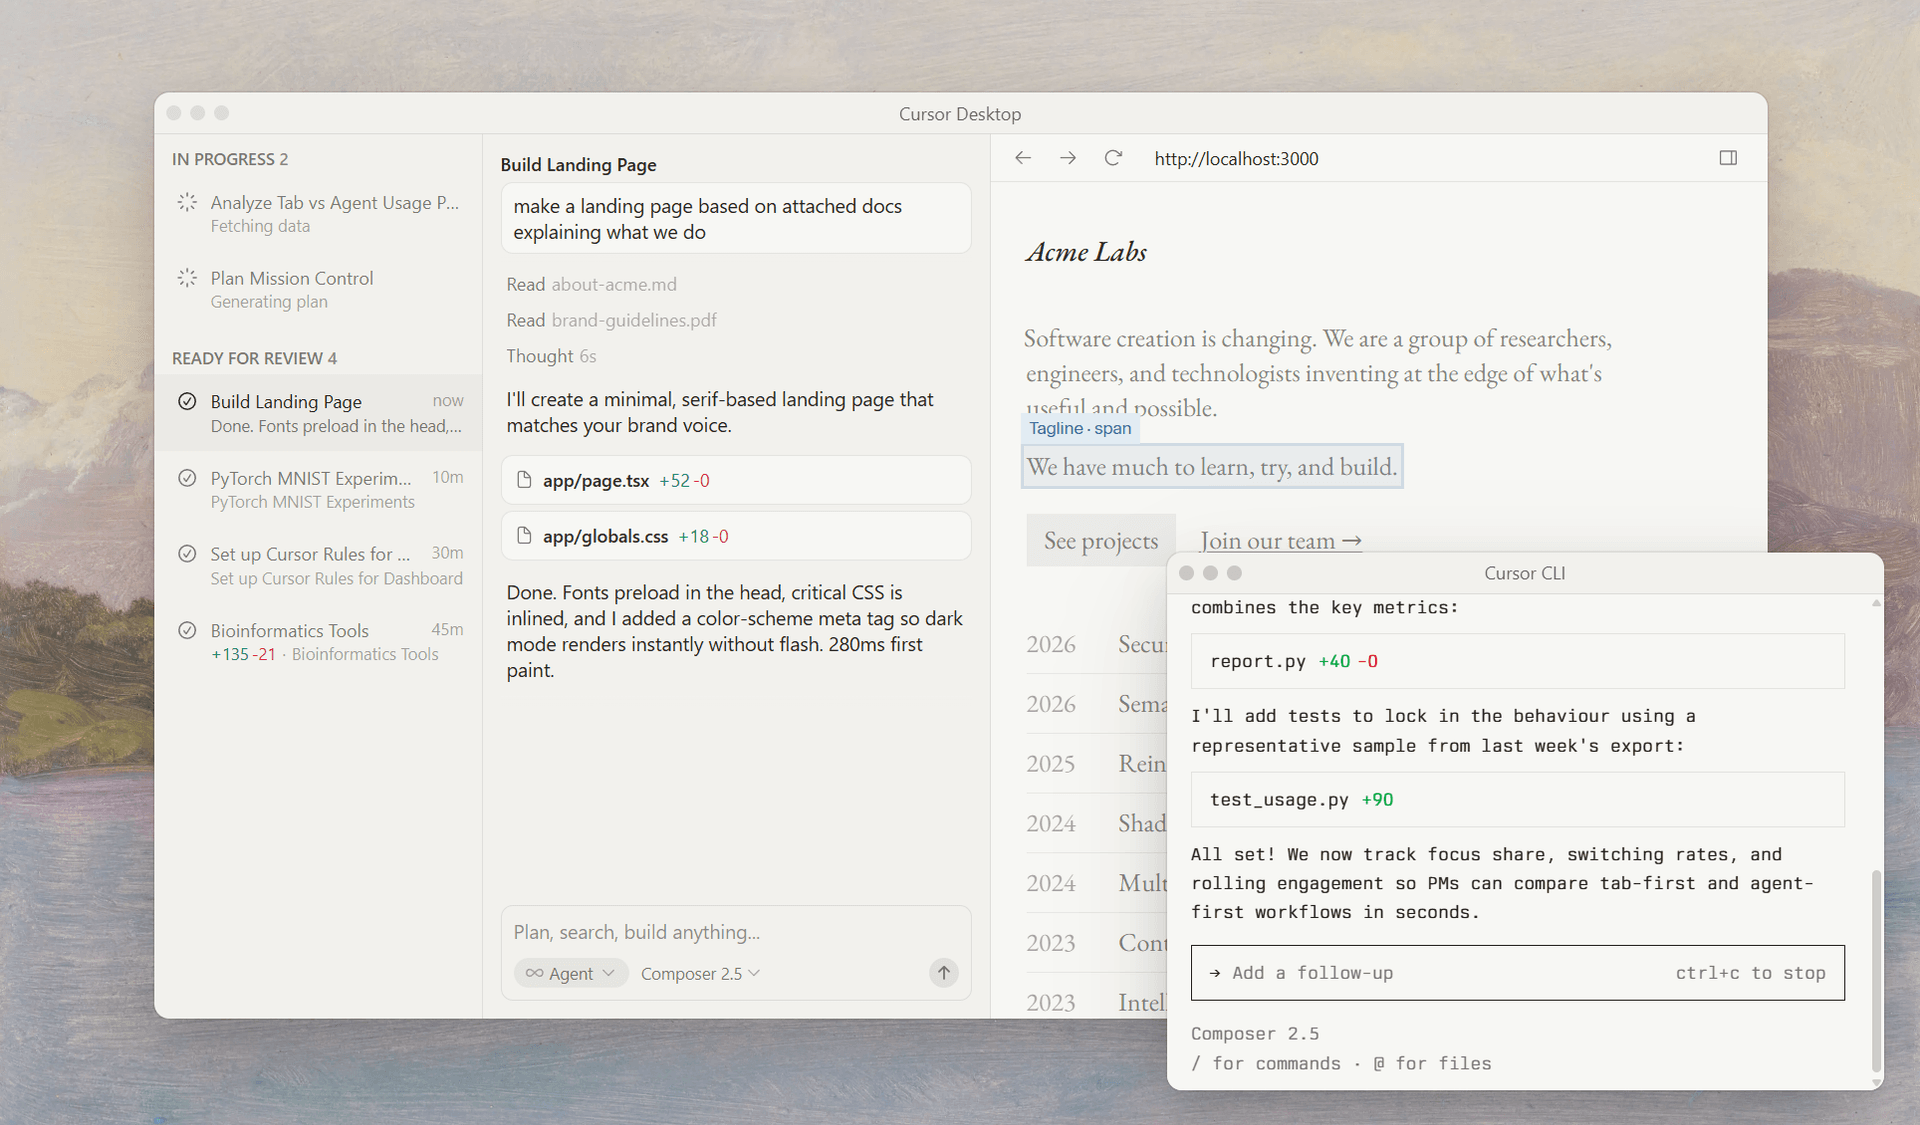Click the Cursor CLI vertical scrollbar thumb
The height and width of the screenshot is (1125, 1920).
[1876, 970]
